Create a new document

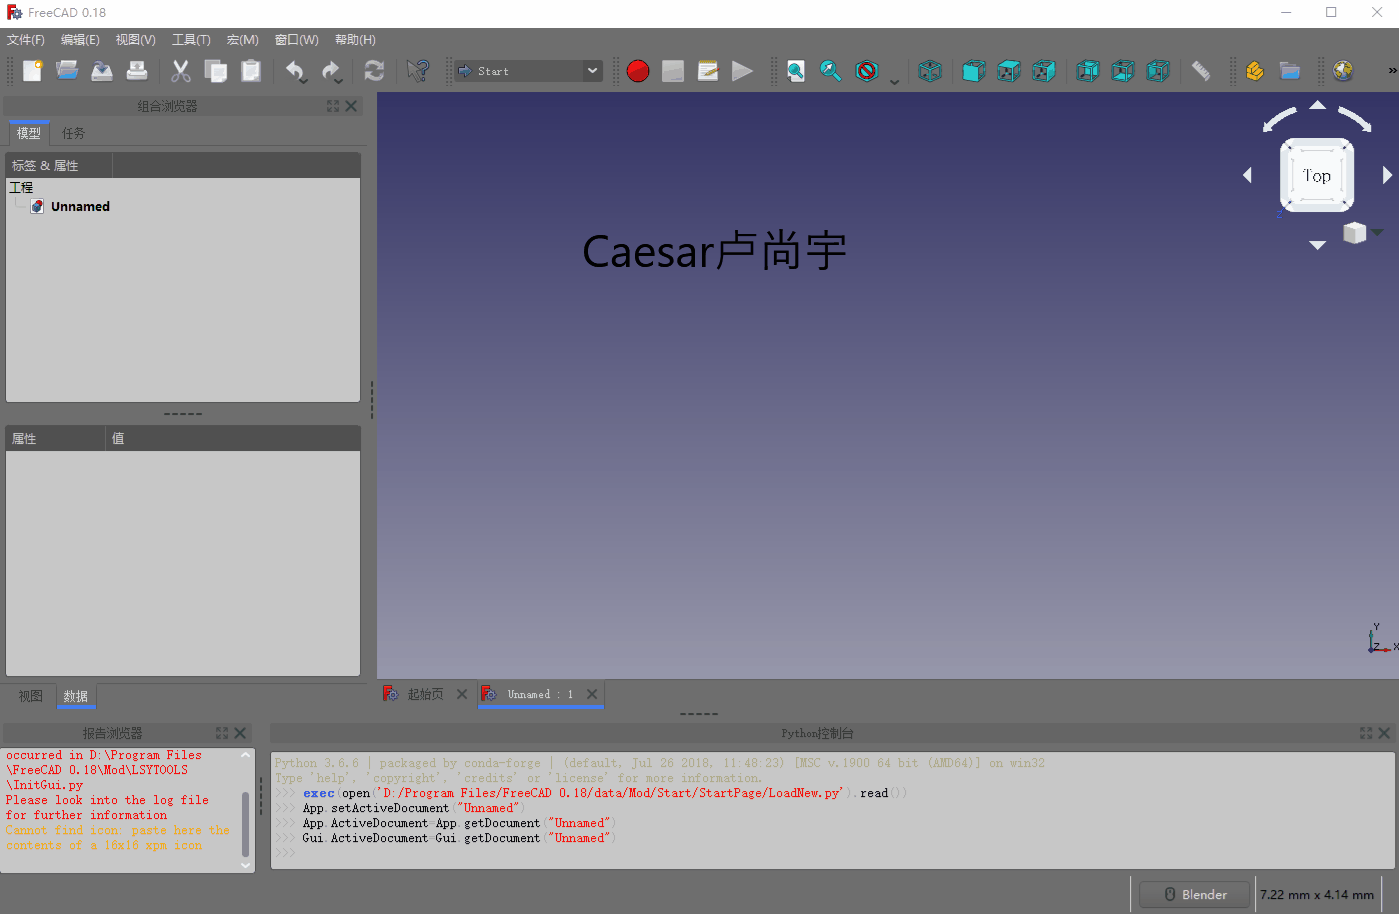pyautogui.click(x=32, y=71)
